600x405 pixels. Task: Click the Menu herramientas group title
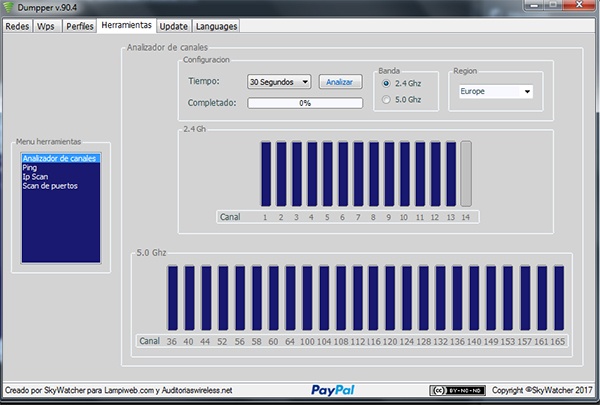click(49, 142)
